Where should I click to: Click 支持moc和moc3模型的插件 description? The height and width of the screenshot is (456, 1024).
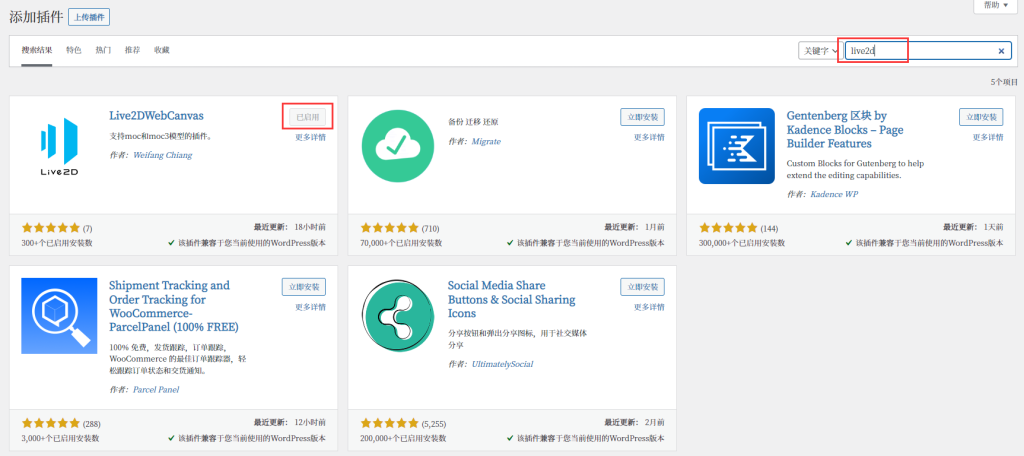pos(161,137)
